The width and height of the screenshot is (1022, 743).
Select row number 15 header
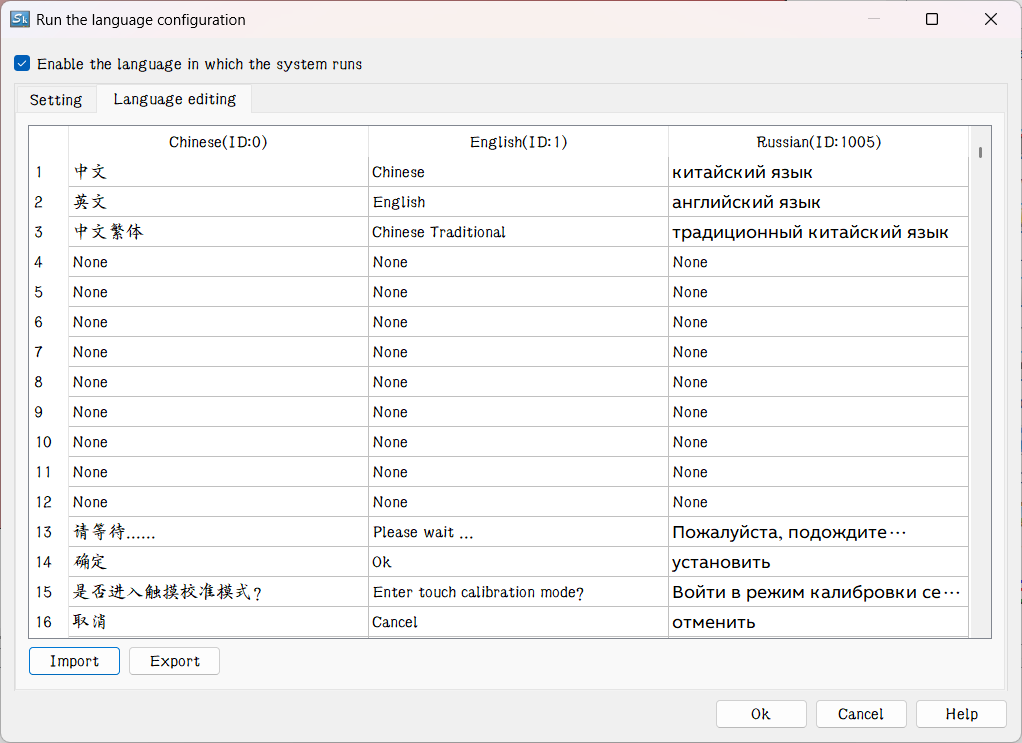click(x=44, y=592)
